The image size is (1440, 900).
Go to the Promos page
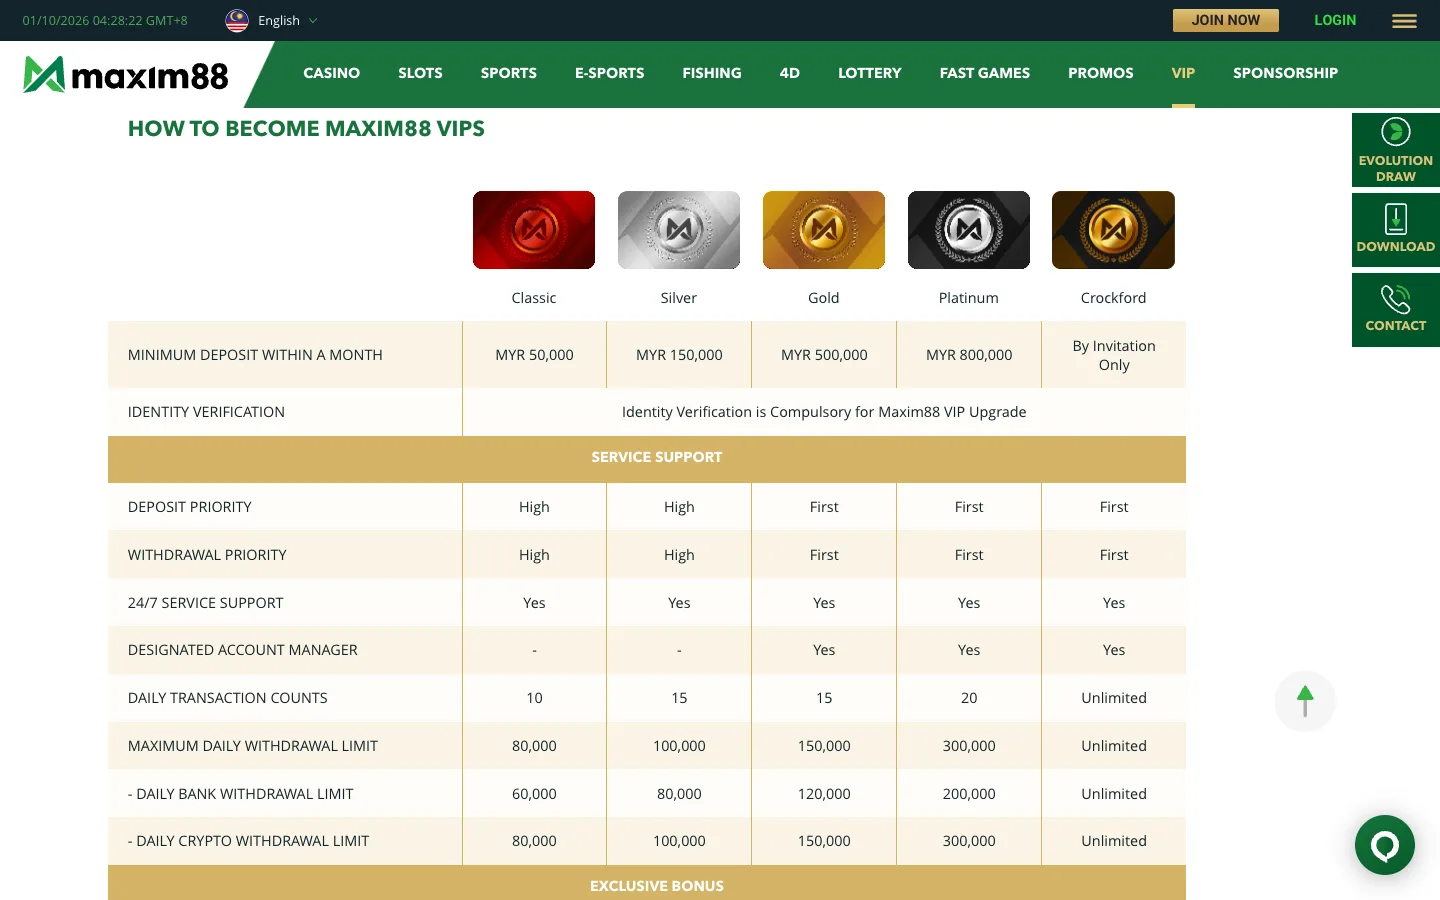(1101, 73)
